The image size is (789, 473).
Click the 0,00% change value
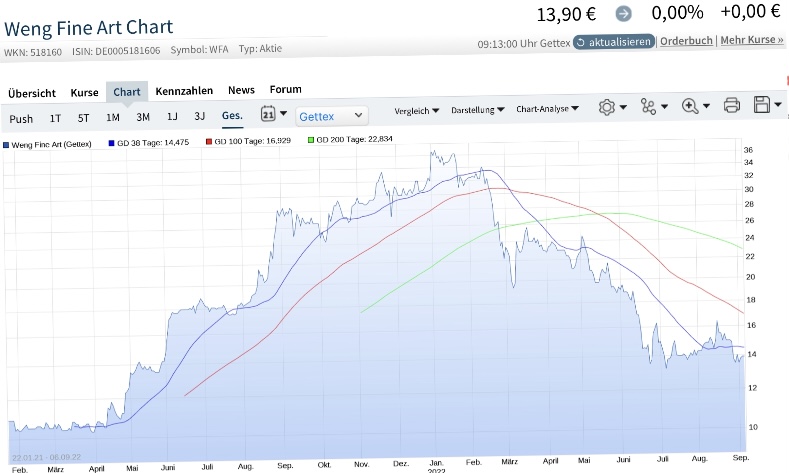coord(677,13)
